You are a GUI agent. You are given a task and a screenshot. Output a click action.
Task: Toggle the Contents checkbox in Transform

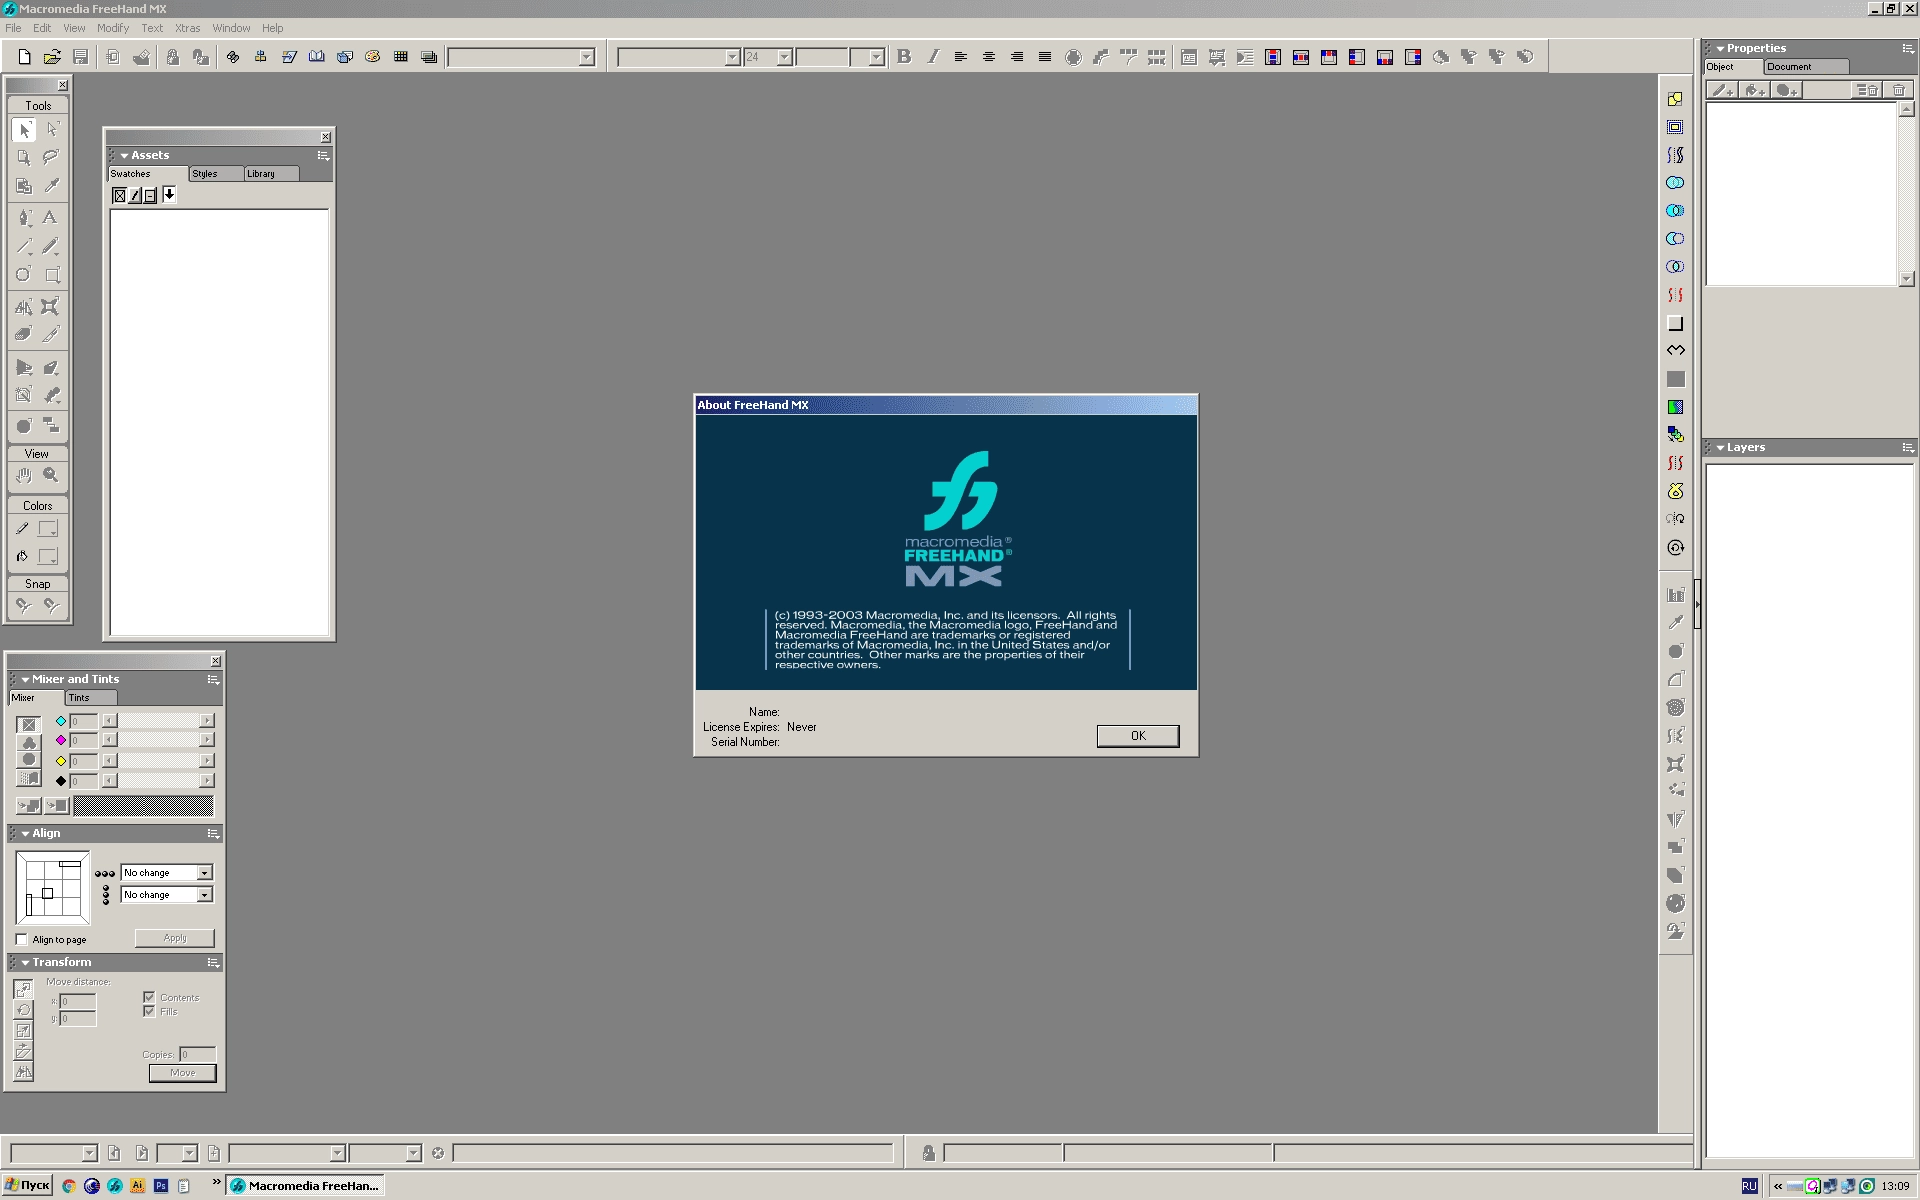click(x=149, y=997)
